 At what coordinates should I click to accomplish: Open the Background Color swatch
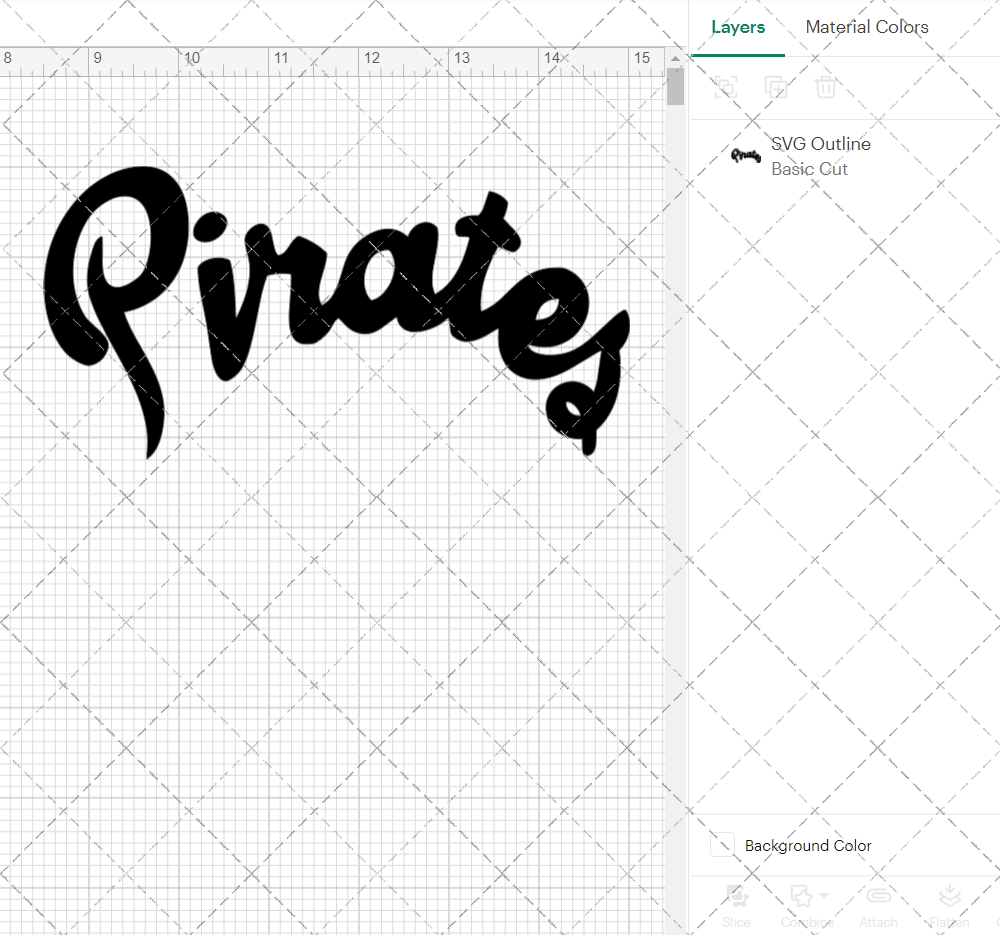(722, 845)
